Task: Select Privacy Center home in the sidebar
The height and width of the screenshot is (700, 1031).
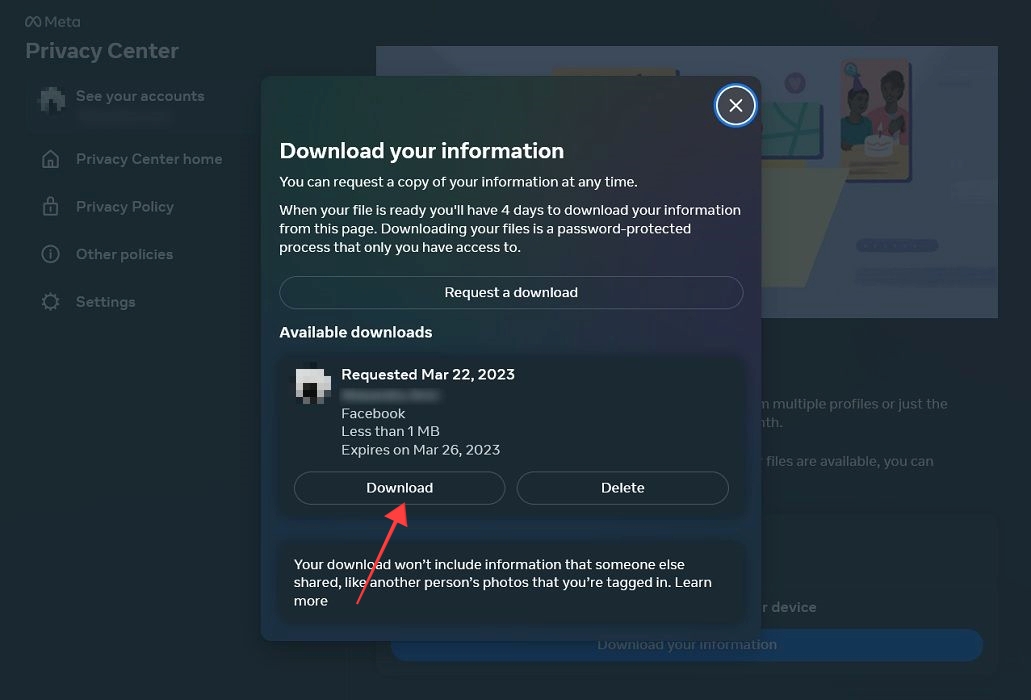Action: 148,158
